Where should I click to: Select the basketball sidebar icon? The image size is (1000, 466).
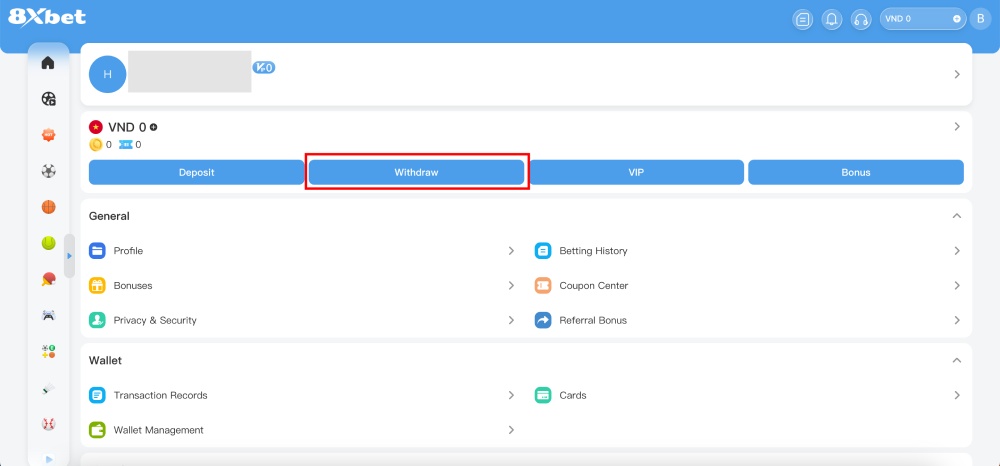[x=48, y=207]
